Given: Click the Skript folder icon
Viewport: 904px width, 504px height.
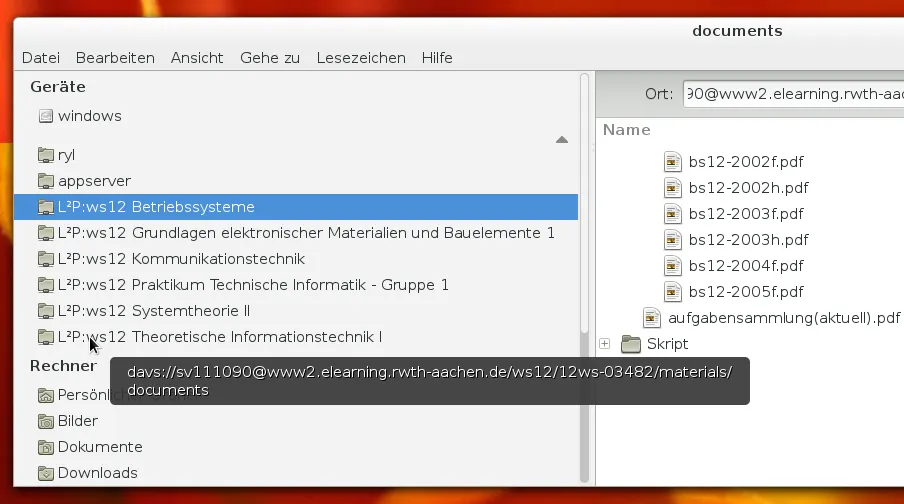Looking at the screenshot, I should pyautogui.click(x=631, y=344).
